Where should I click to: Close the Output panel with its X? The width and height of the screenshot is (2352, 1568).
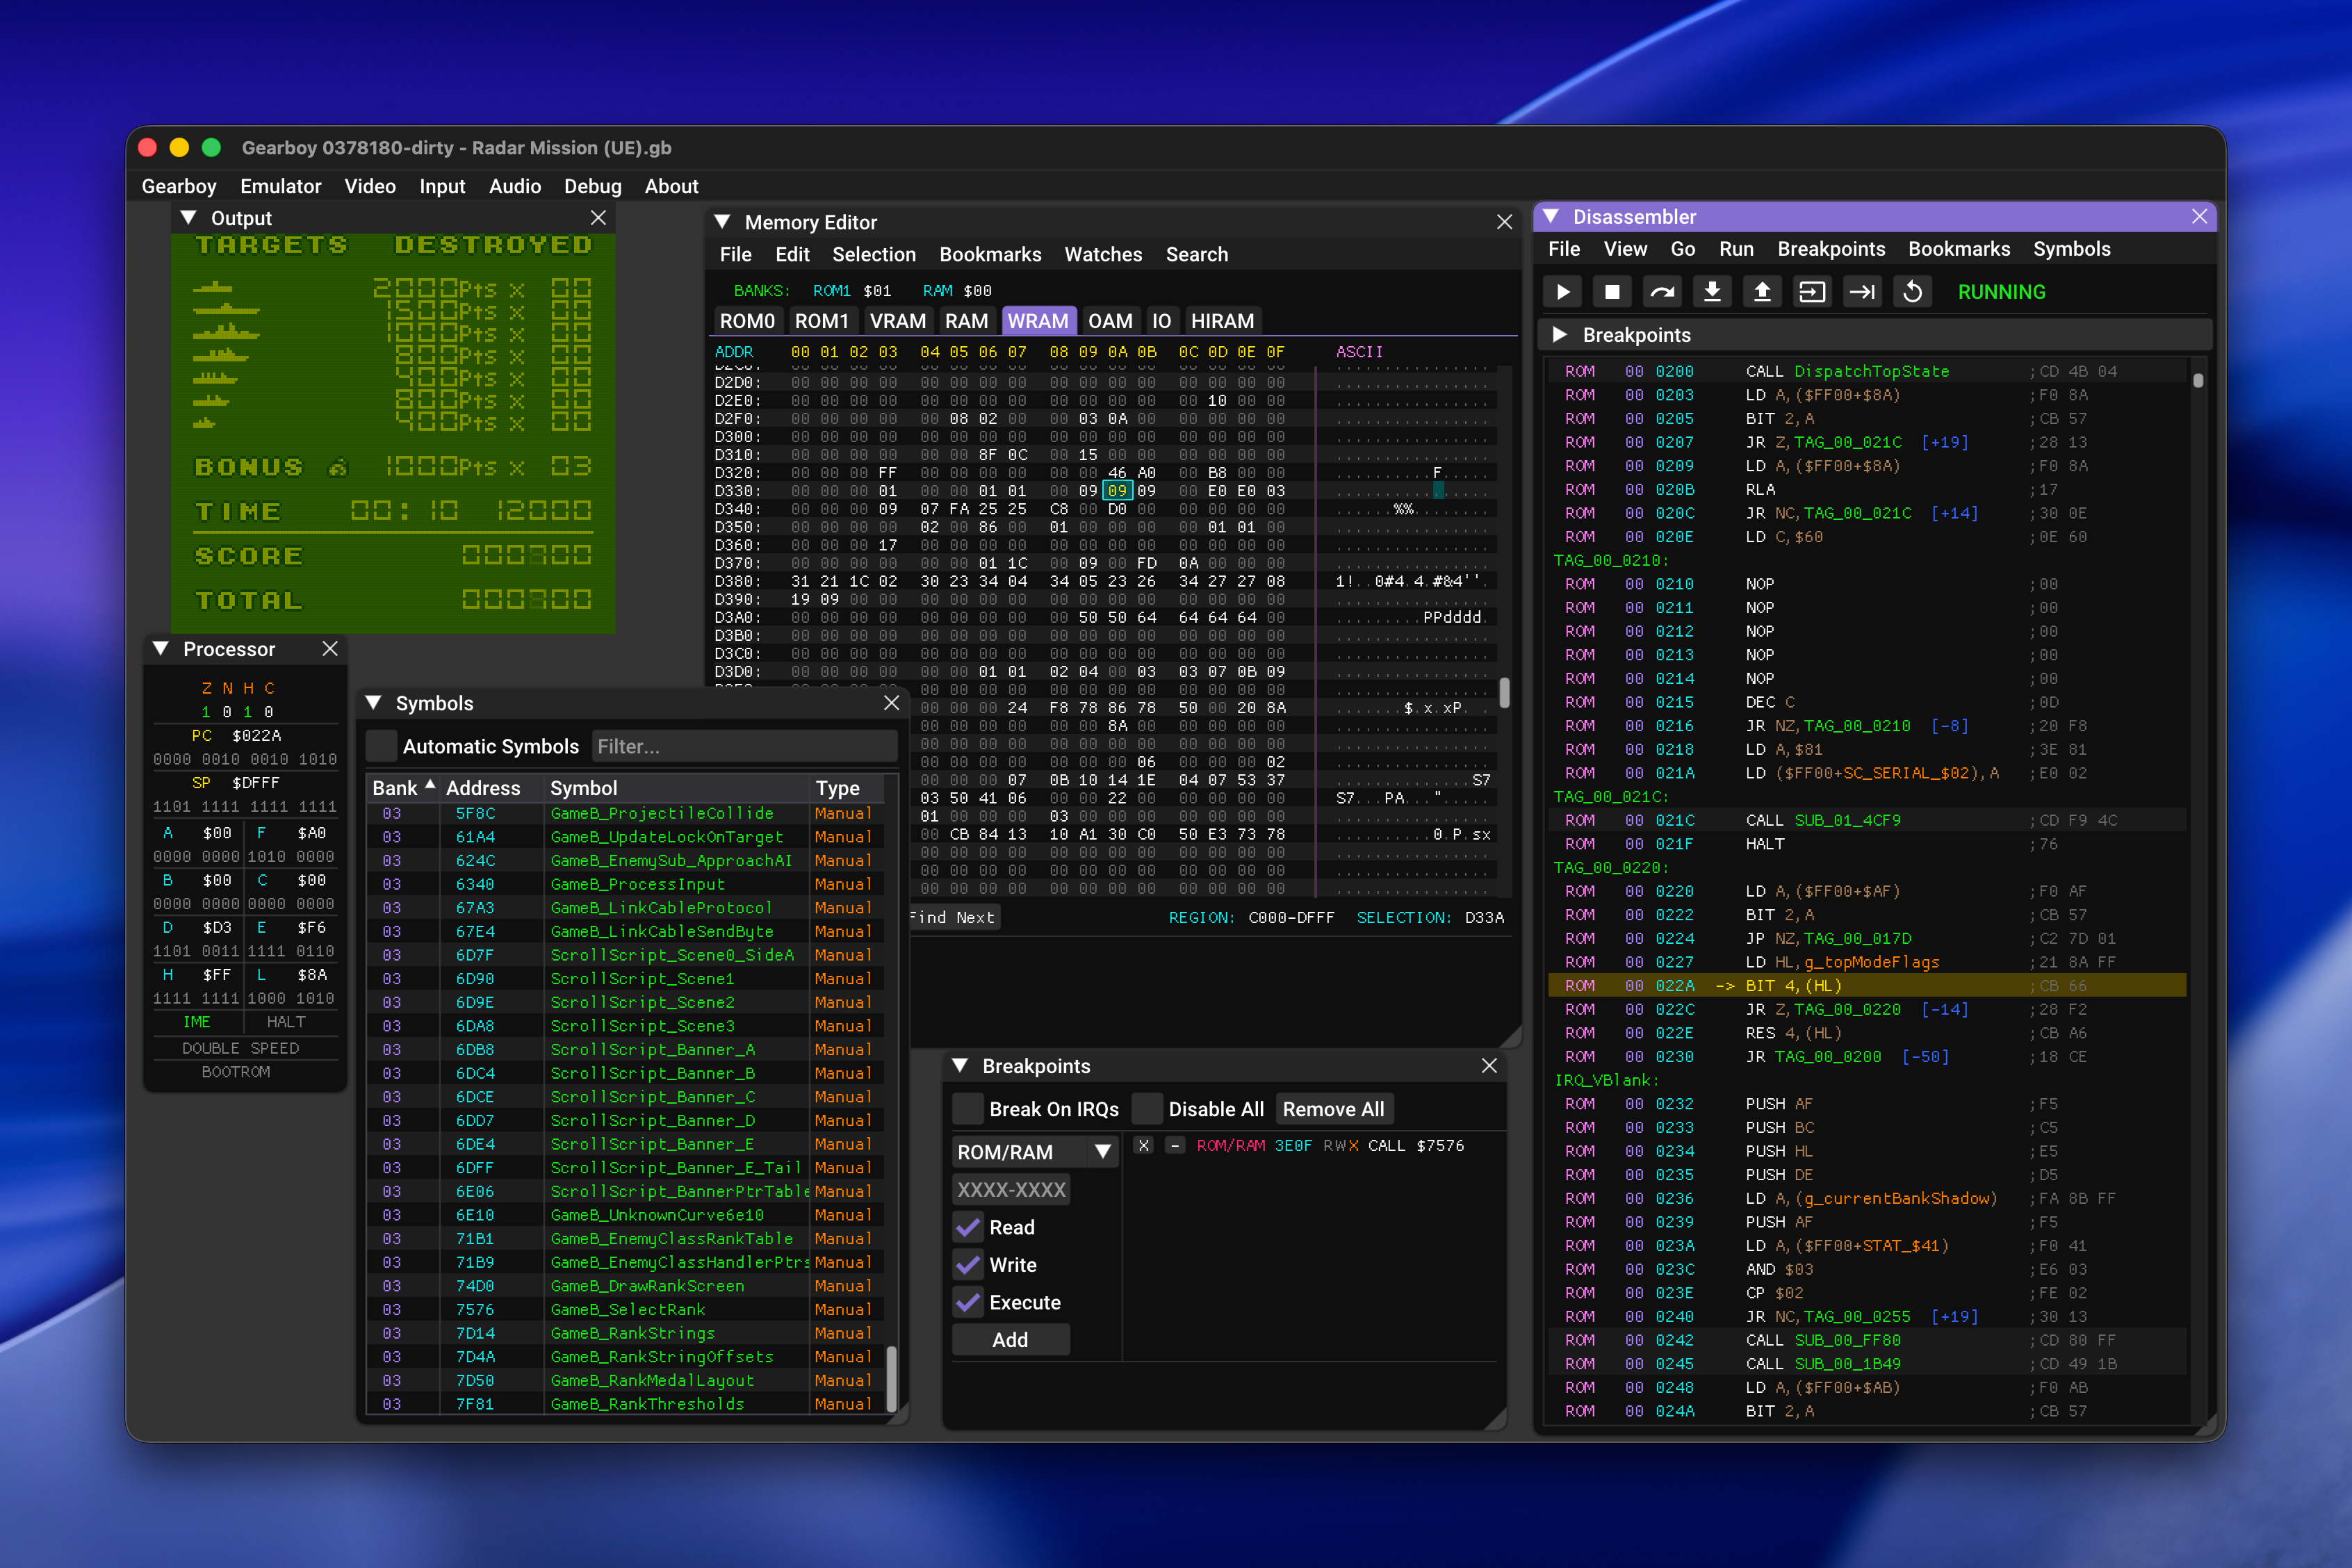pyautogui.click(x=598, y=218)
